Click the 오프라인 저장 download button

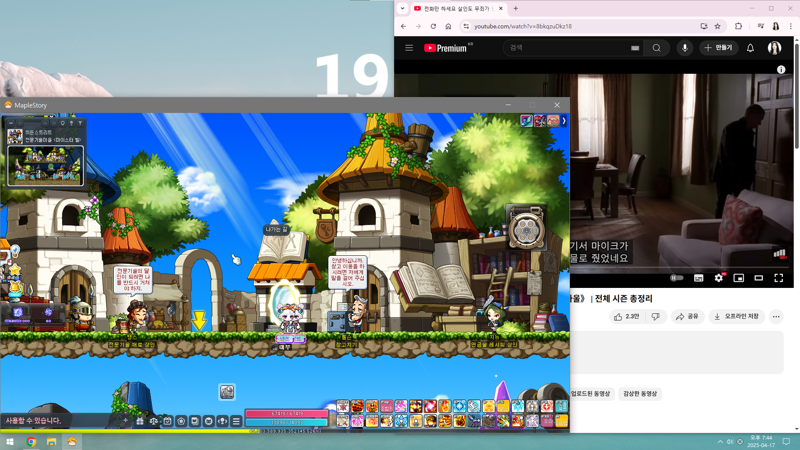[736, 317]
